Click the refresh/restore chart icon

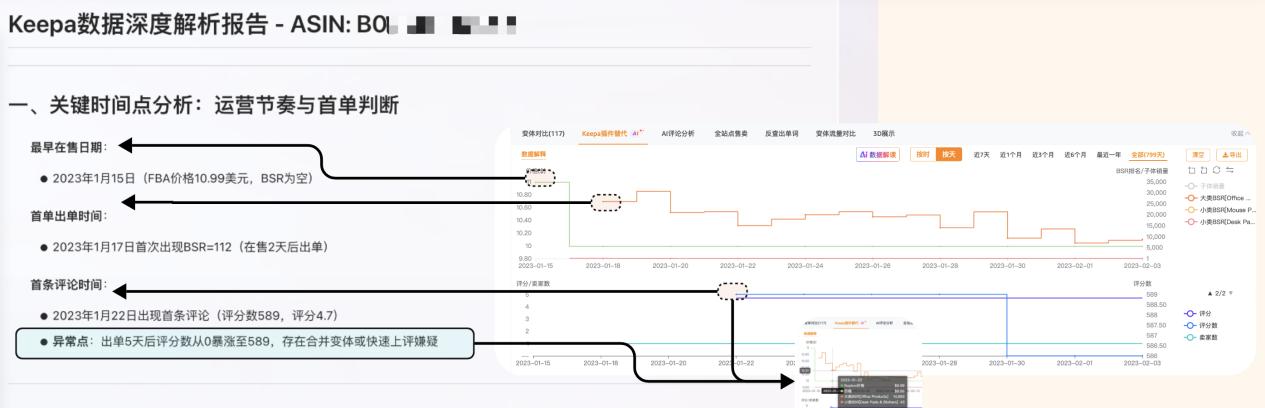click(x=1215, y=171)
